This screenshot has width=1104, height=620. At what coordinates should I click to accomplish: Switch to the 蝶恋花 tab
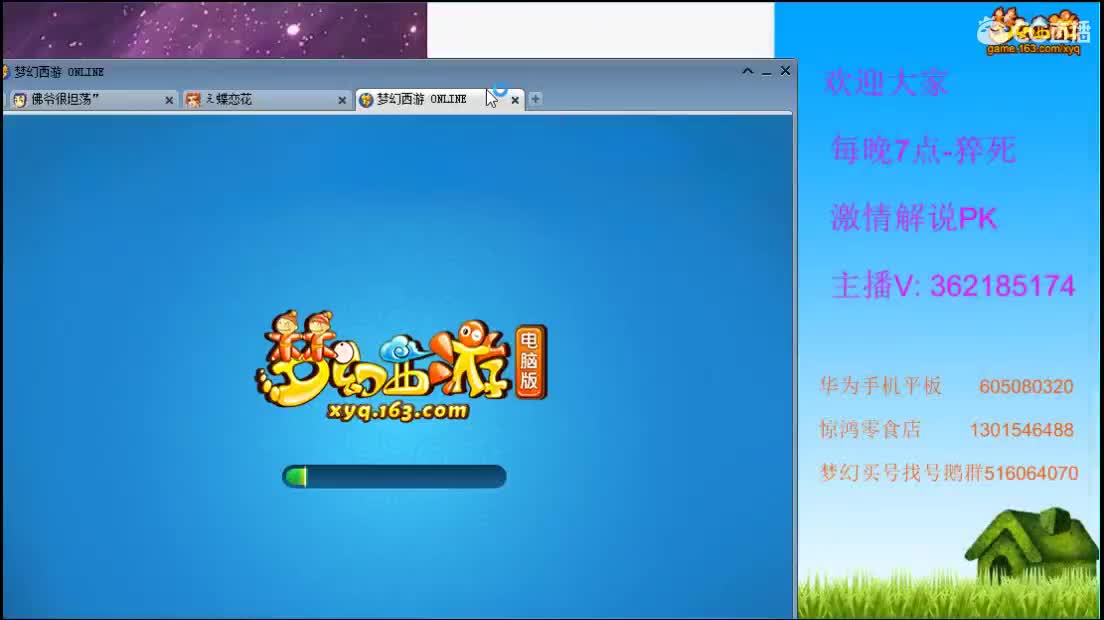click(x=266, y=100)
